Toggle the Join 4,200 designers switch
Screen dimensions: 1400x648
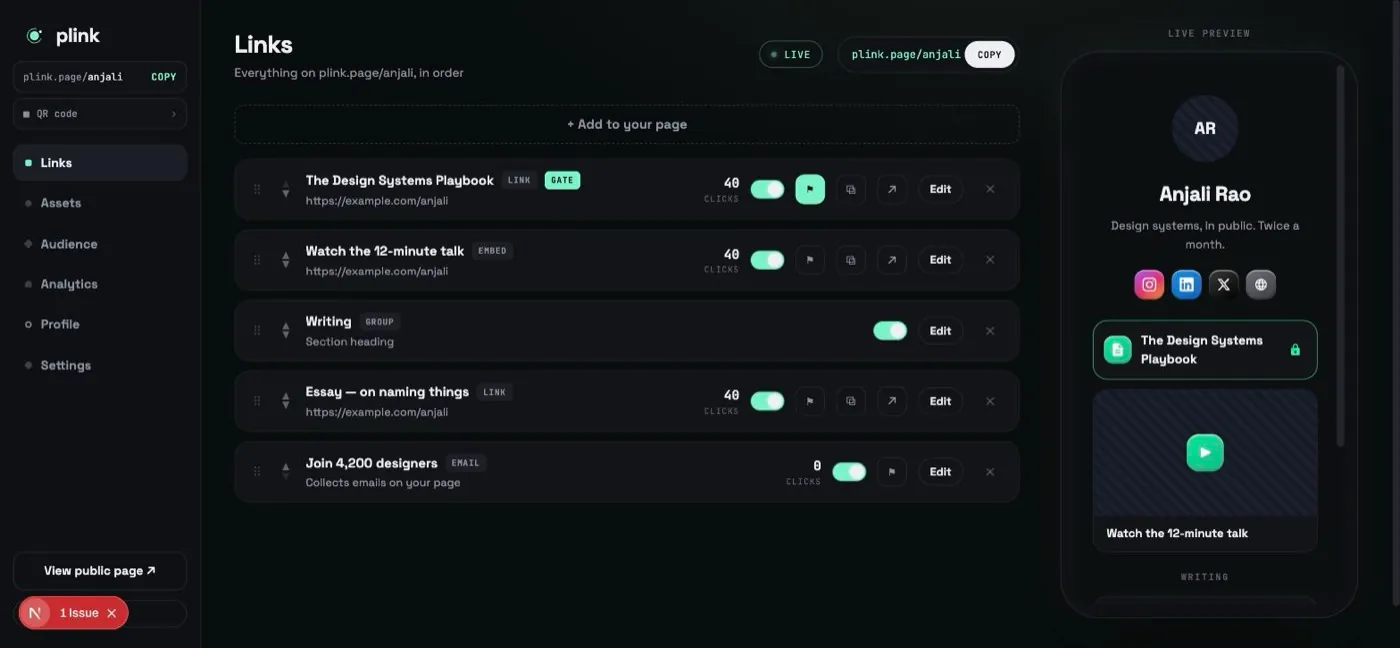pyautogui.click(x=849, y=472)
